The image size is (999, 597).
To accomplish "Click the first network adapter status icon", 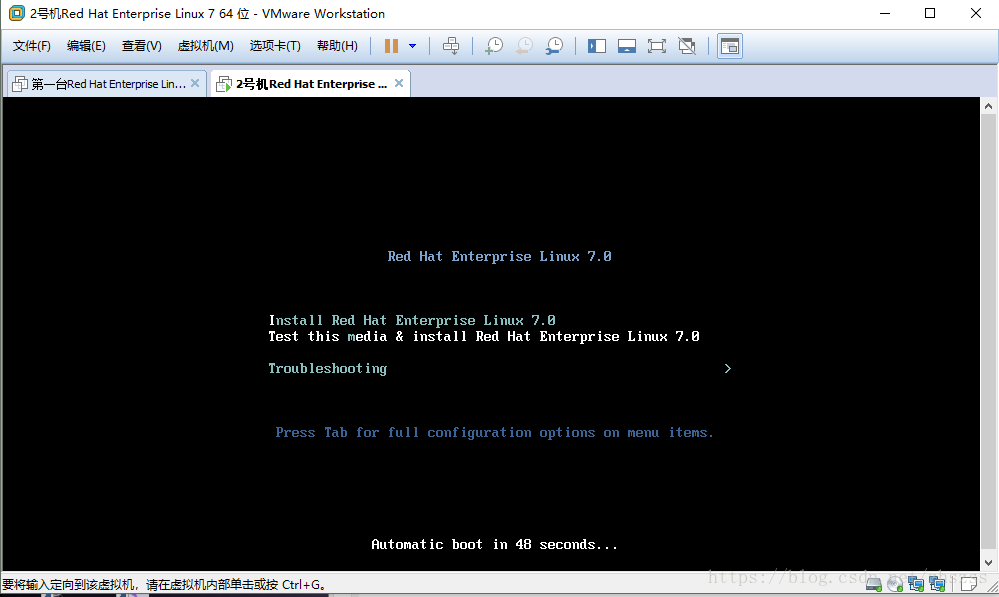I will tap(916, 584).
